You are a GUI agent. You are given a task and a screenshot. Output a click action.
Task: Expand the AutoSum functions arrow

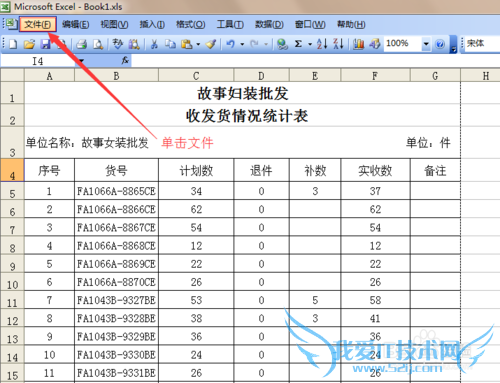310,44
